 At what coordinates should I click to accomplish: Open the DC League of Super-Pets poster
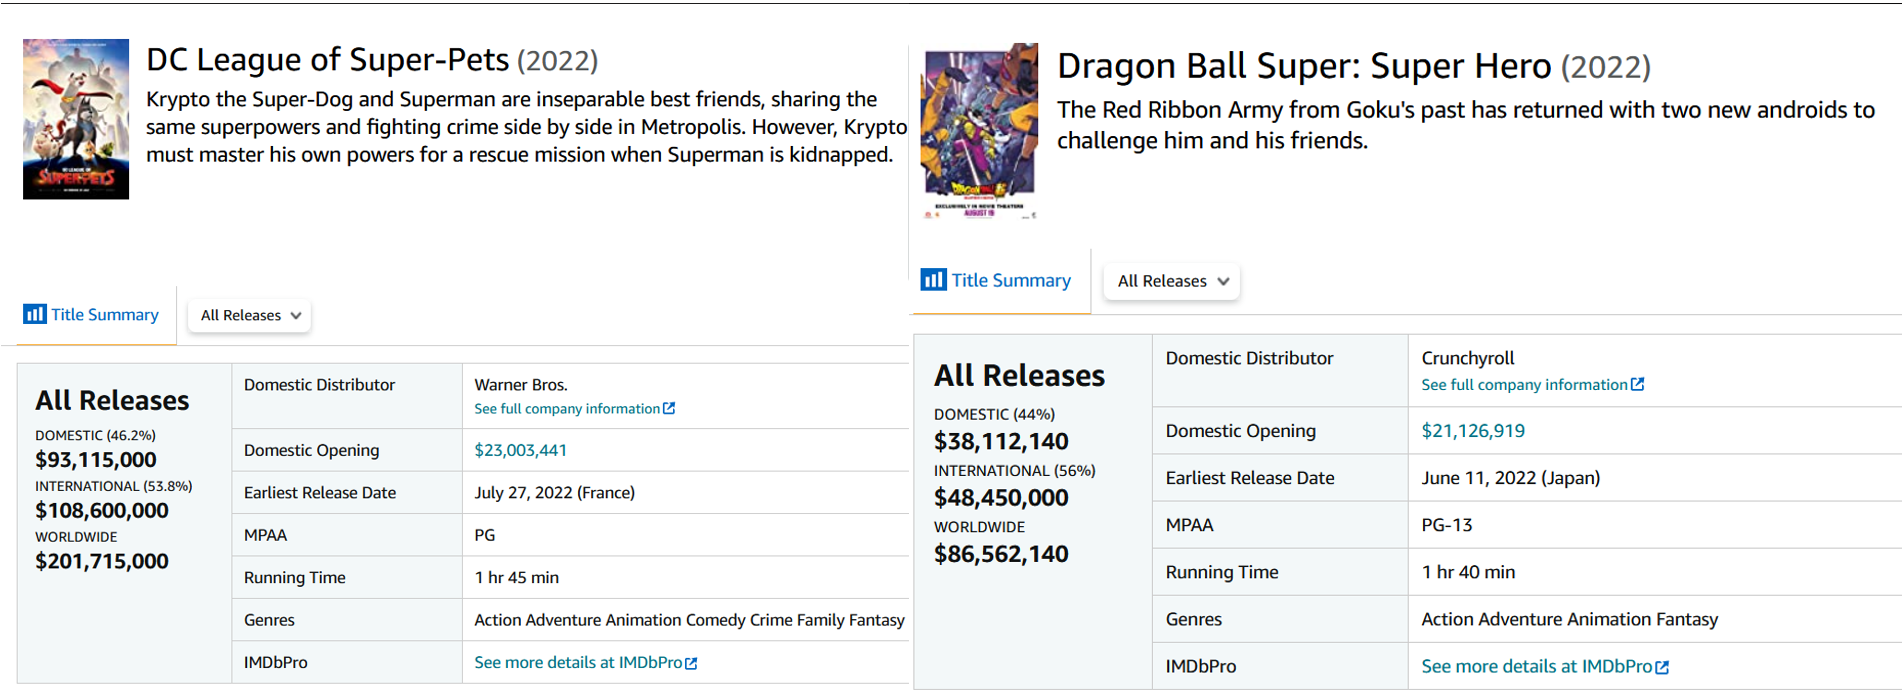tap(76, 119)
